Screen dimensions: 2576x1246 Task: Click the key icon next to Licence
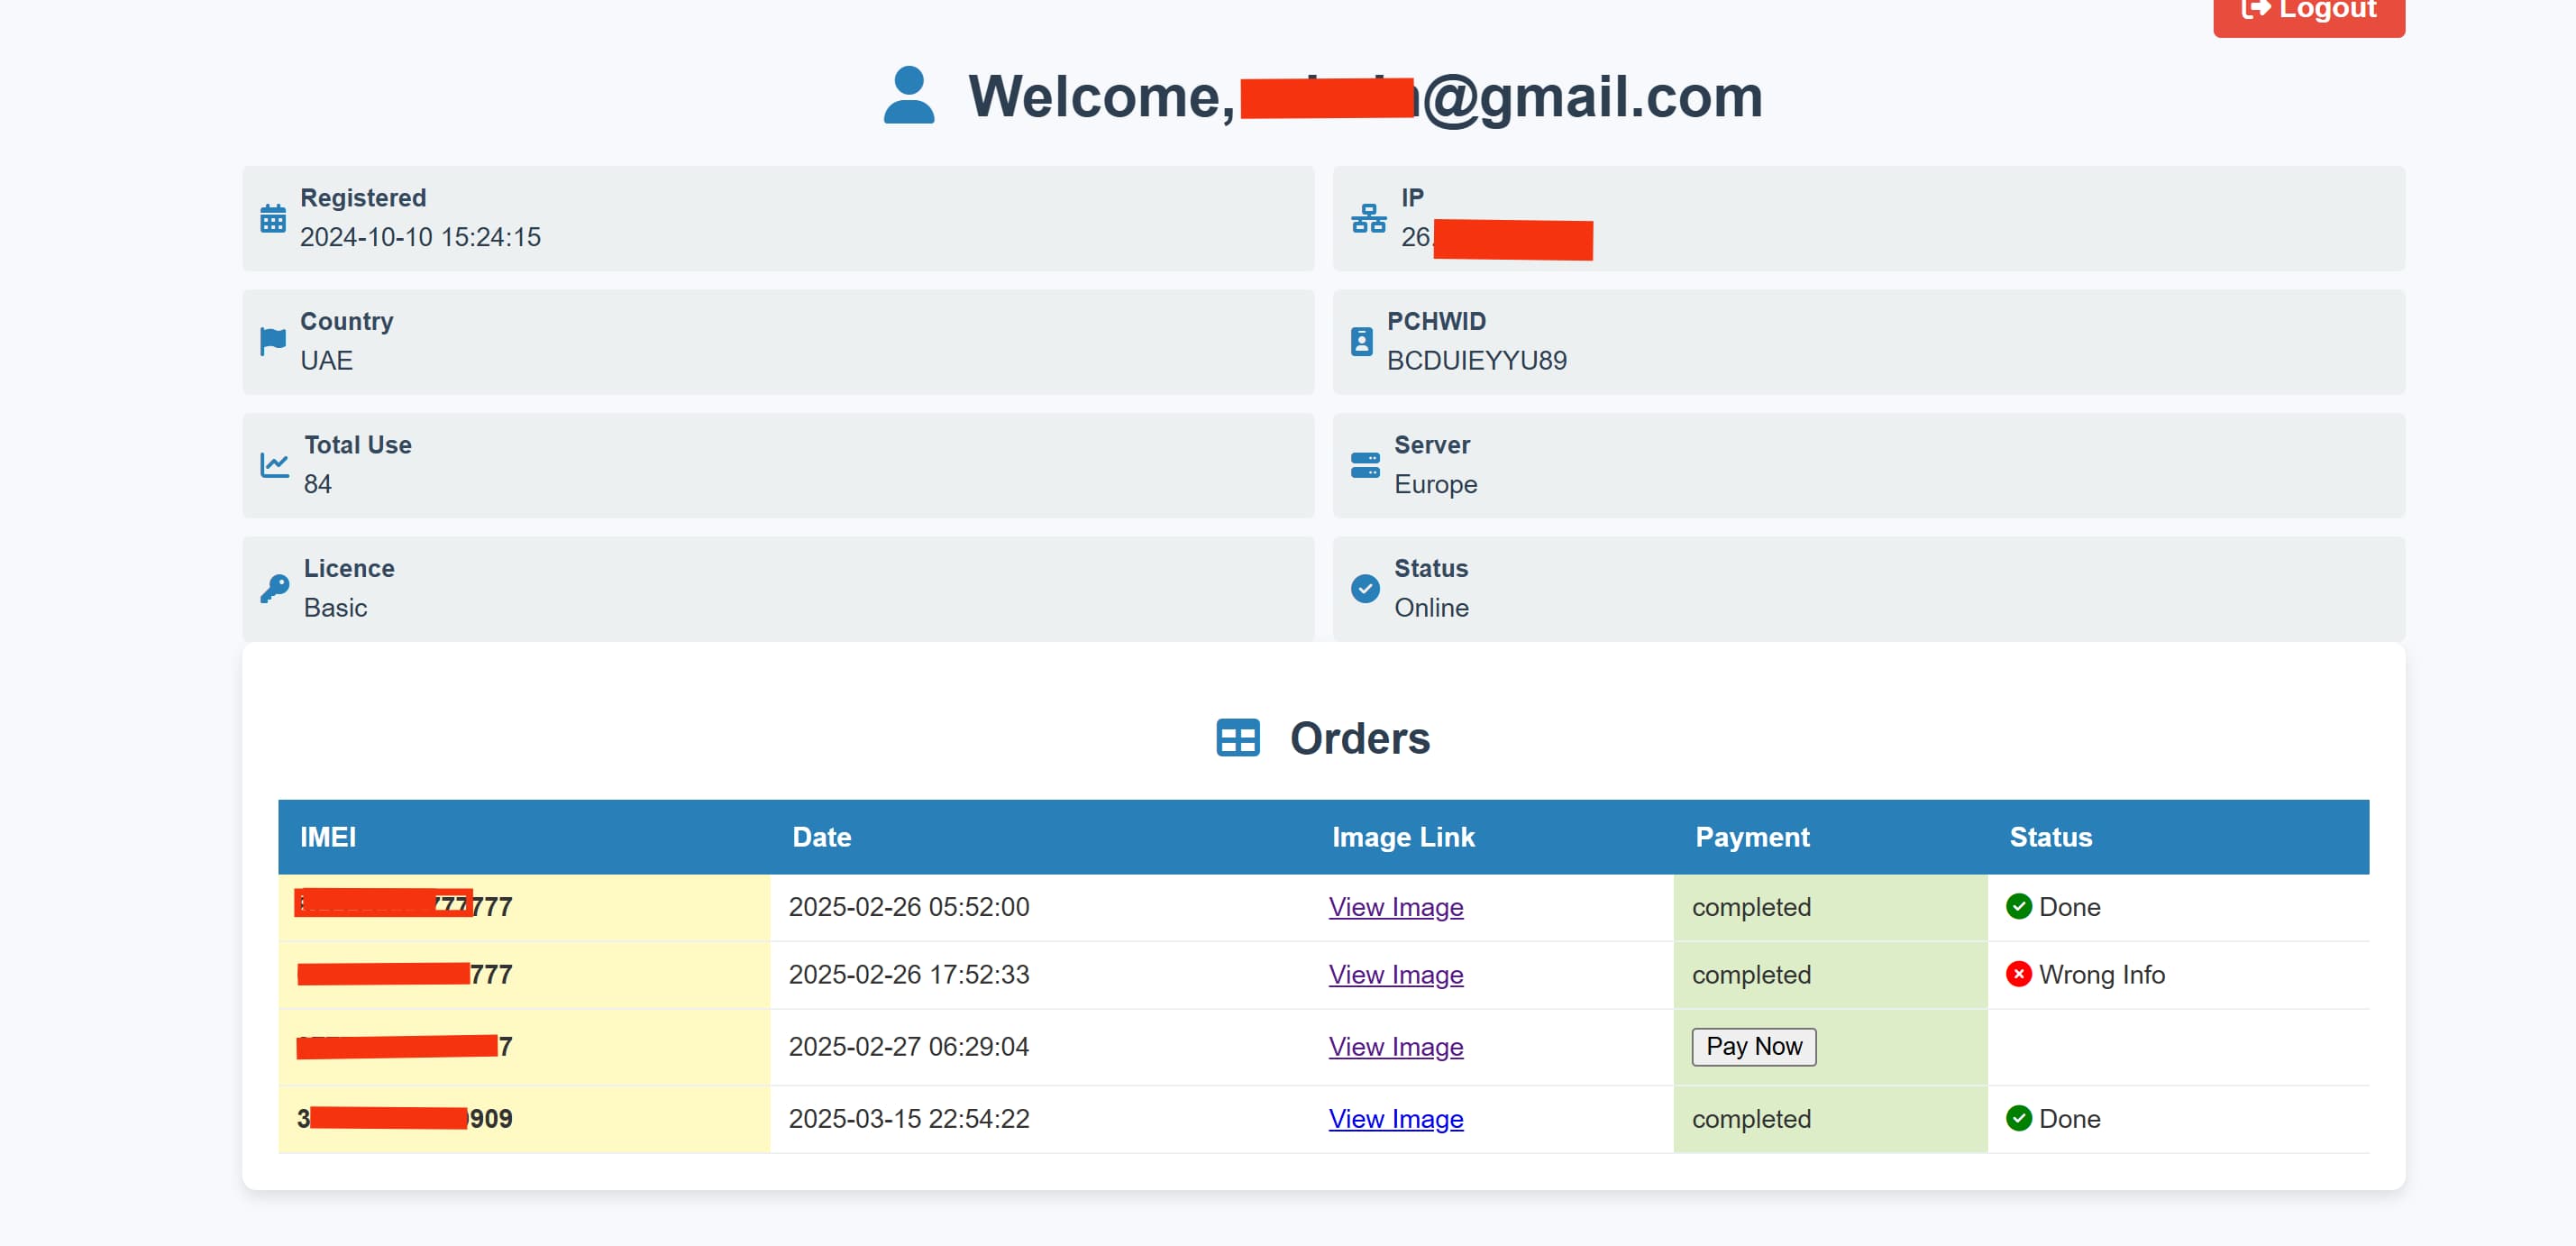point(274,588)
